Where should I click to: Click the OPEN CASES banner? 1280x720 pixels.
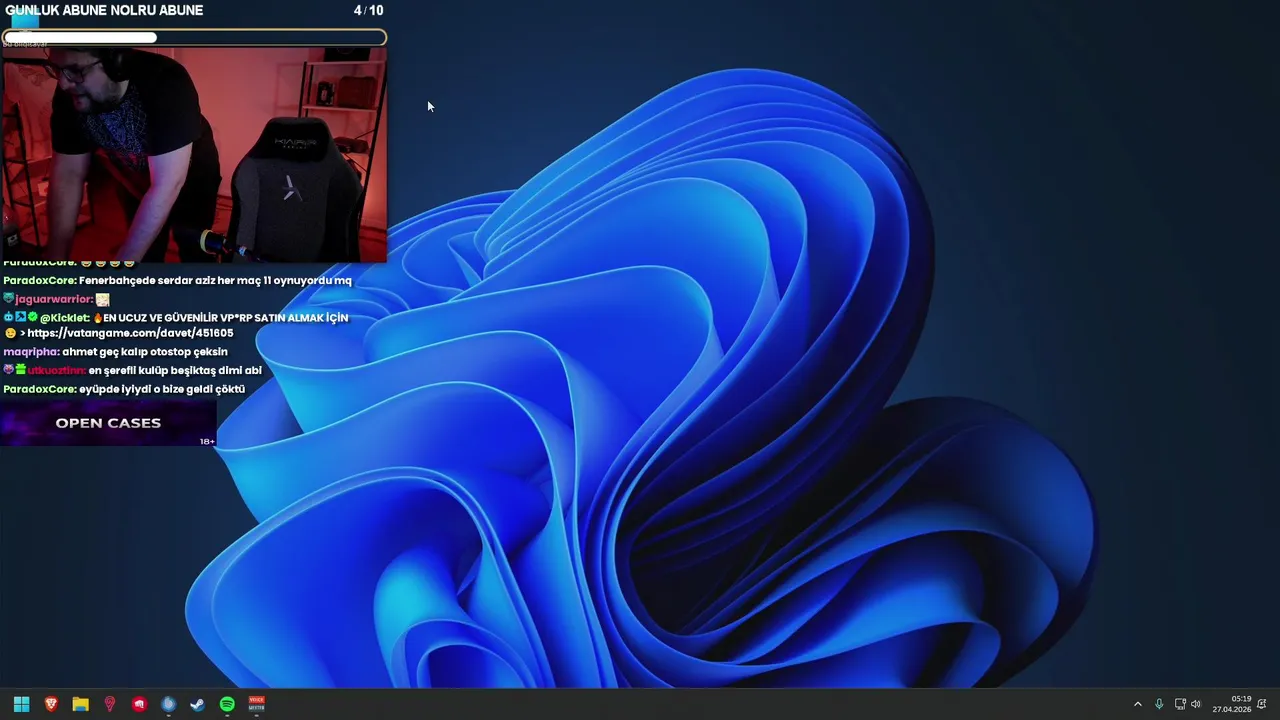tap(108, 423)
